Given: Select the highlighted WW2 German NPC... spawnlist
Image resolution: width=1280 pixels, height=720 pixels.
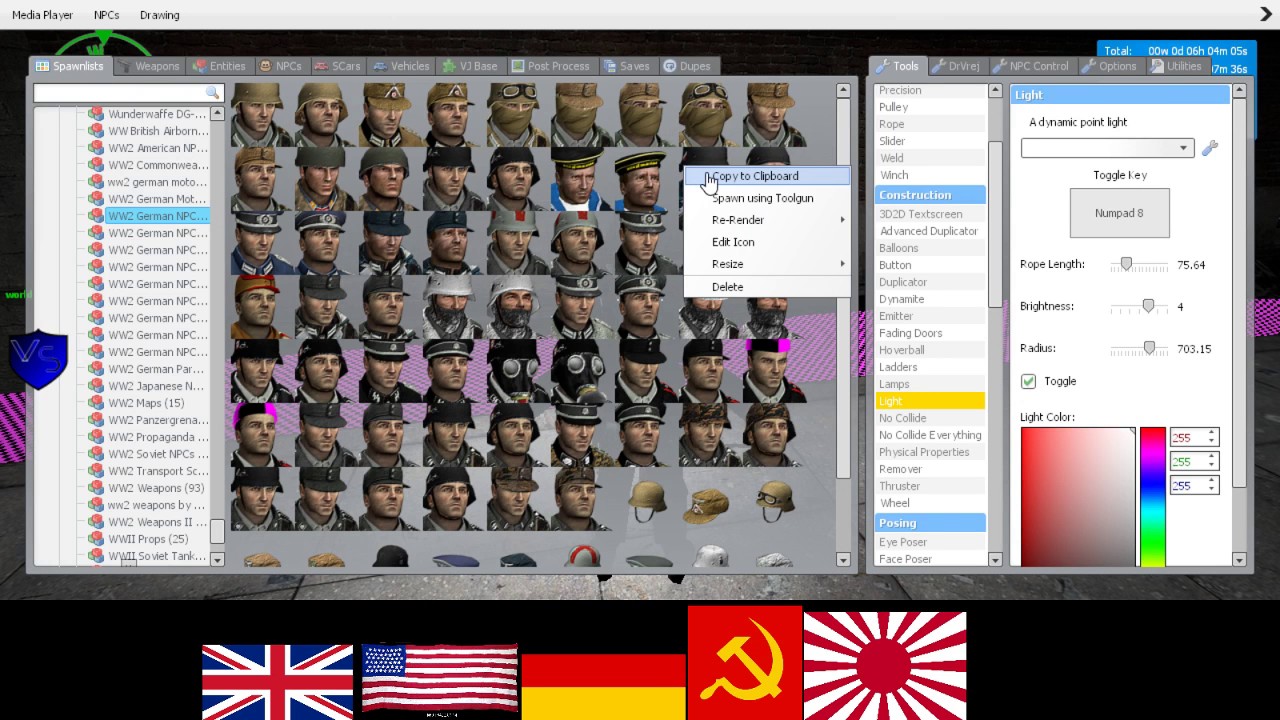Looking at the screenshot, I should click(x=157, y=216).
